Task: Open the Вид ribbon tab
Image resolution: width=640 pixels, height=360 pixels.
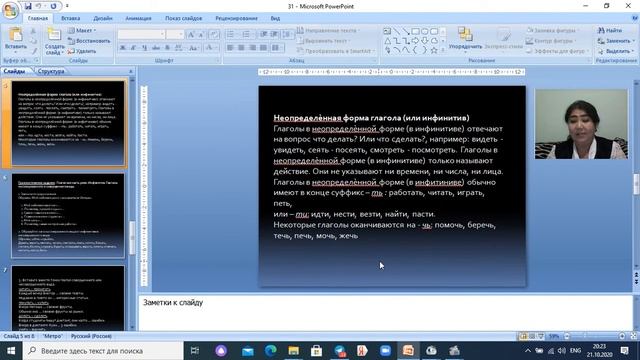Action: (x=275, y=18)
